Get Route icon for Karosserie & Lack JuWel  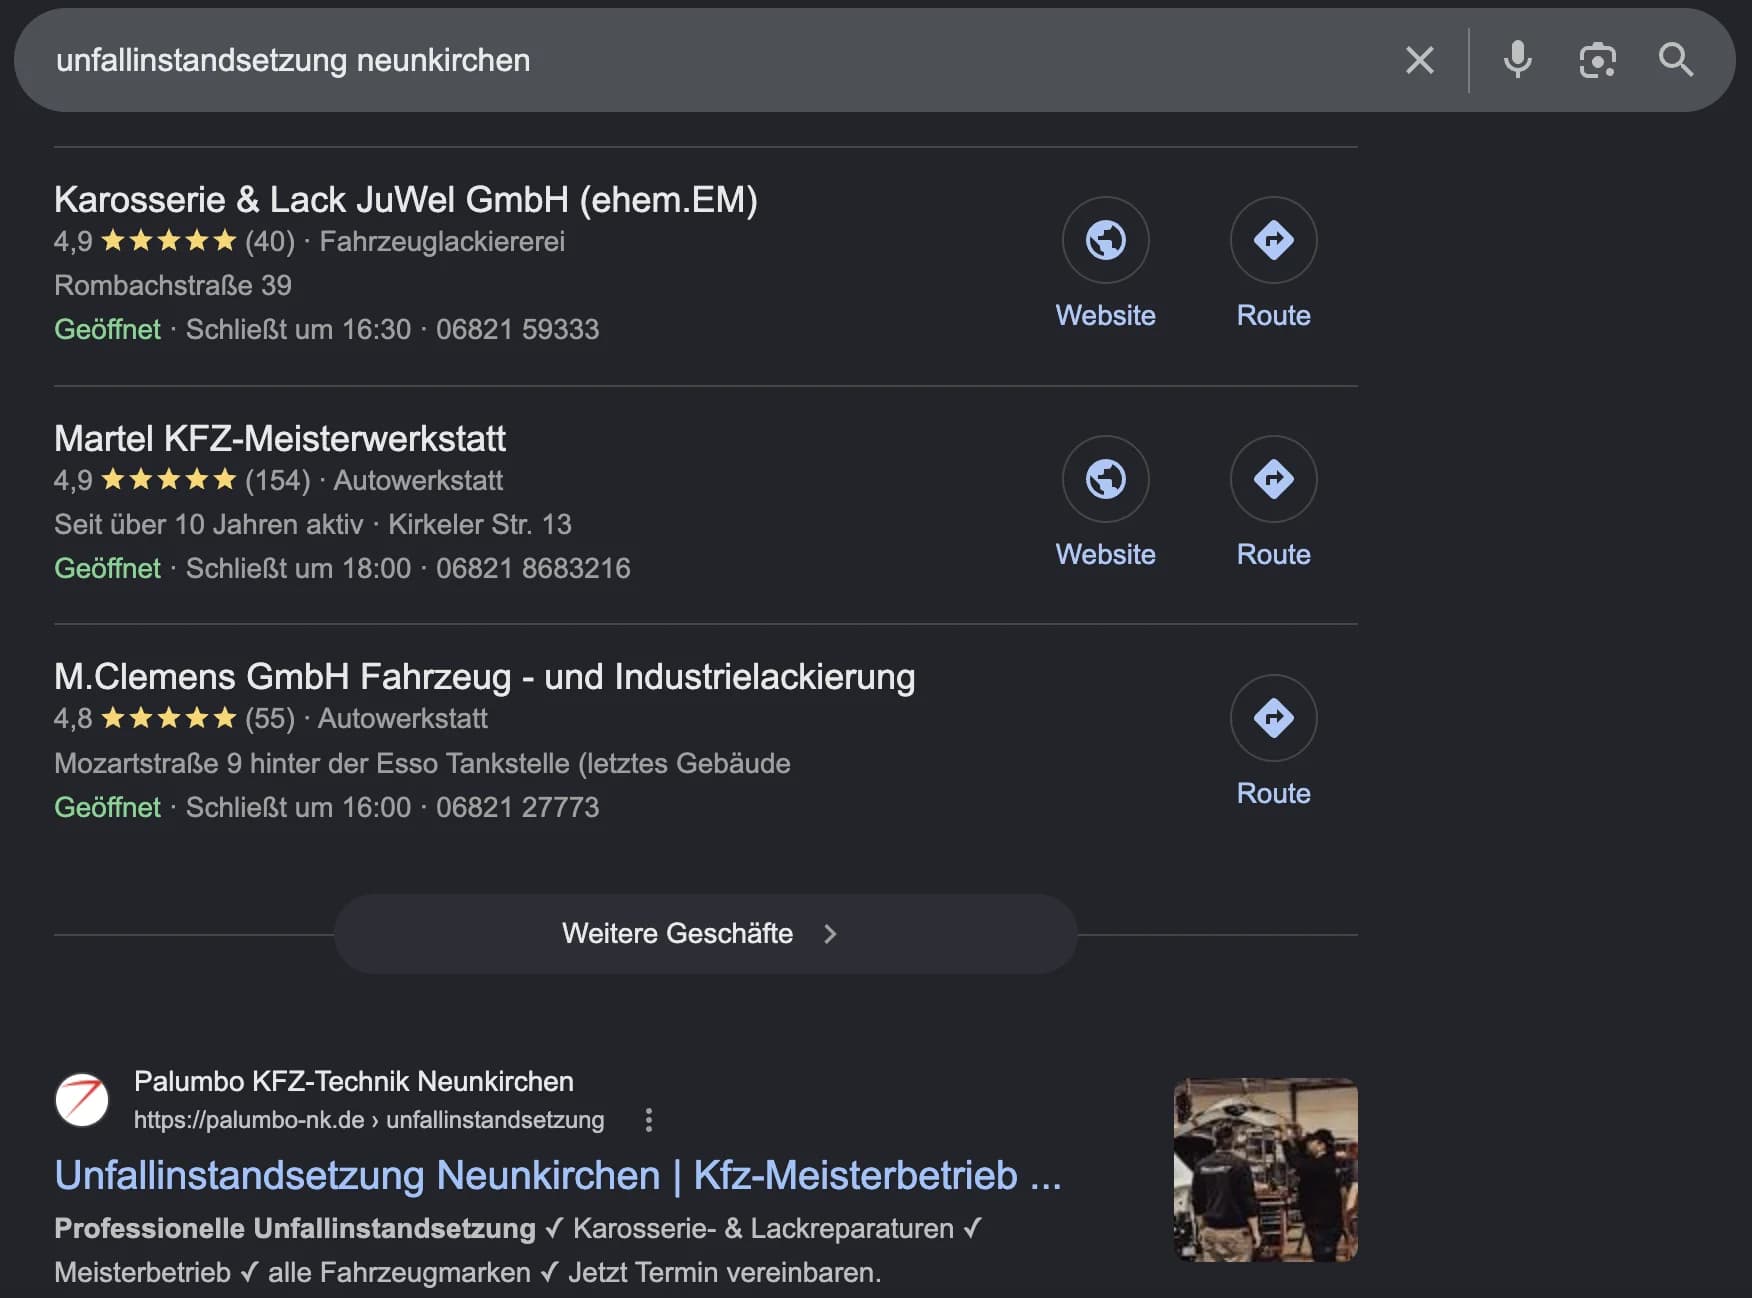click(x=1273, y=240)
